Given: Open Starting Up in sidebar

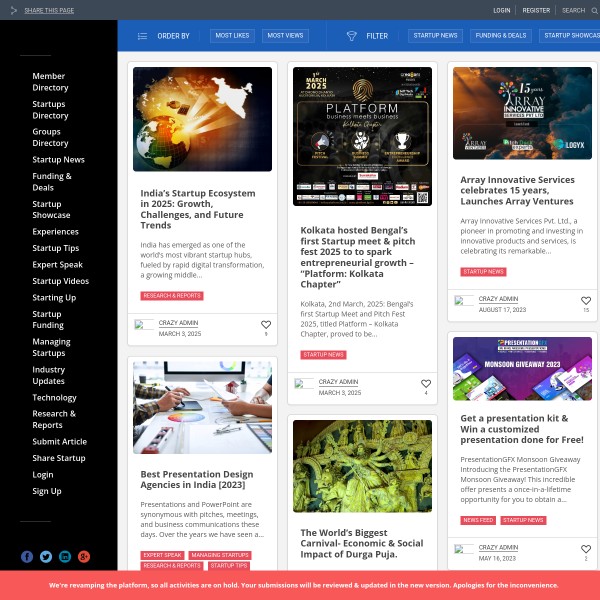Looking at the screenshot, I should point(54,298).
